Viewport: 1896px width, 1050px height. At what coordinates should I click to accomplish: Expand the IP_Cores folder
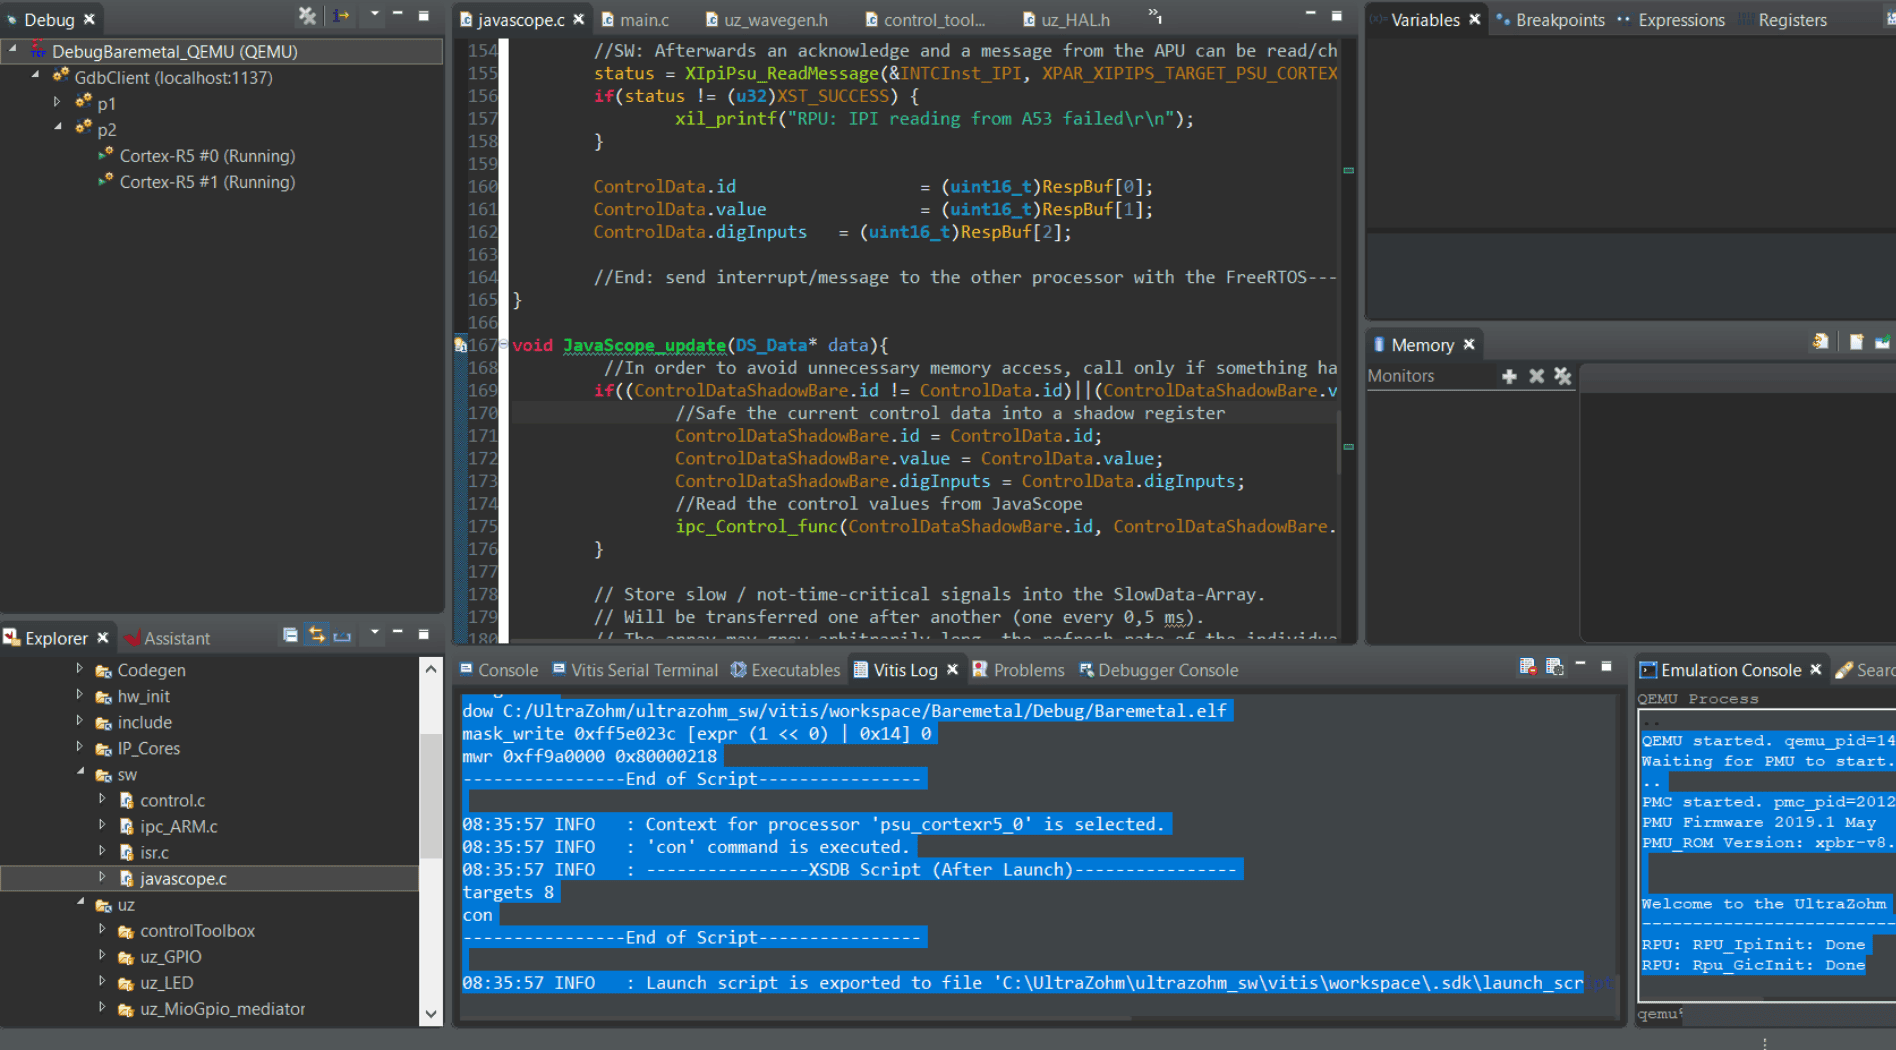click(79, 746)
